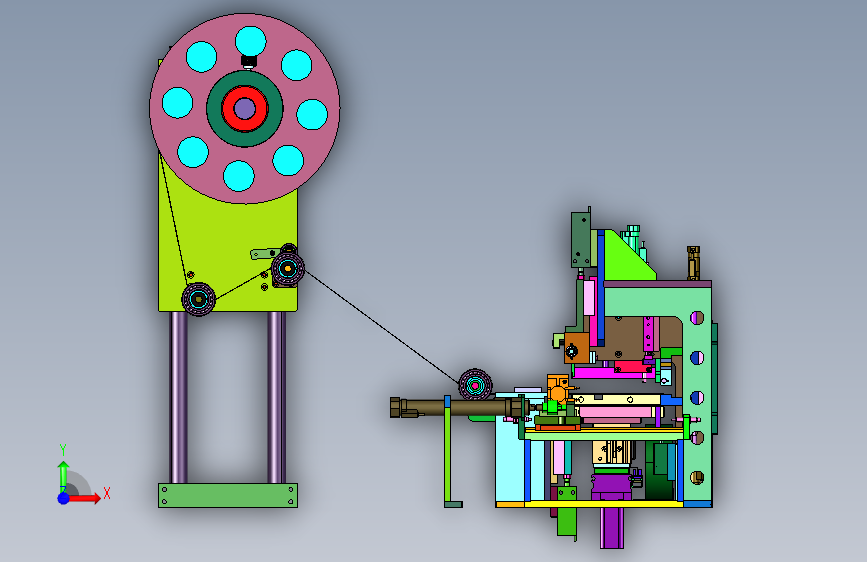The width and height of the screenshot is (867, 562).
Task: Select the yellow bottom plate of machine
Action: tap(604, 504)
